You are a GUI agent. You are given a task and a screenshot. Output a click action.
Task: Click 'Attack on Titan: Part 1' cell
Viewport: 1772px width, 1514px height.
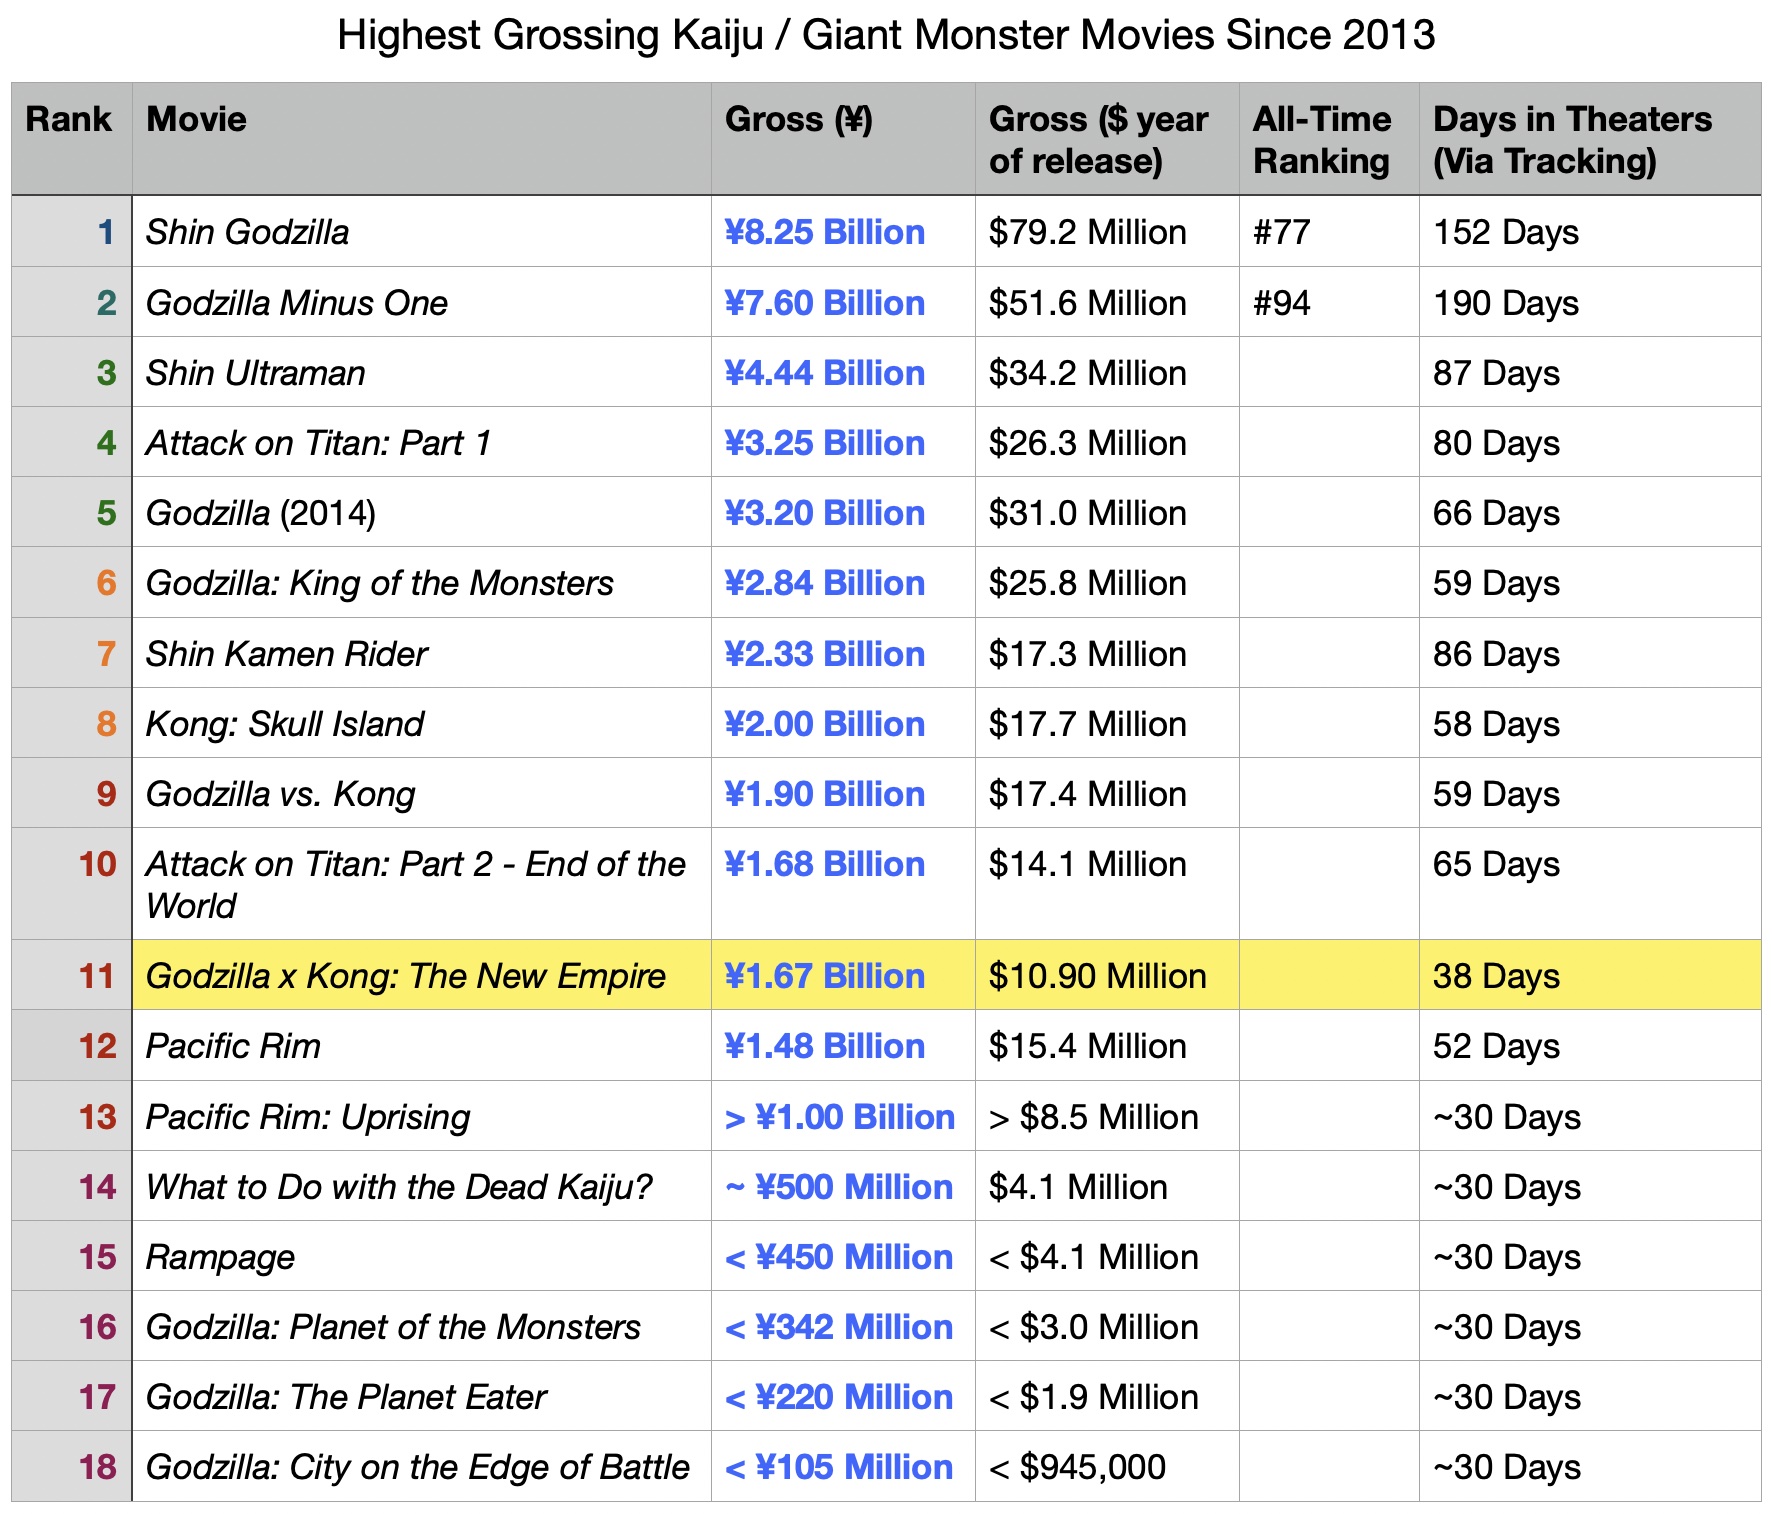click(x=421, y=441)
